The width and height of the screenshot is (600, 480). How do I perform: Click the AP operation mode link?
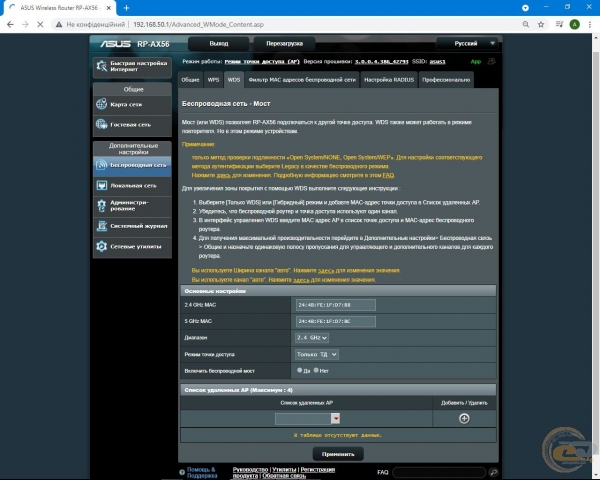click(x=262, y=62)
